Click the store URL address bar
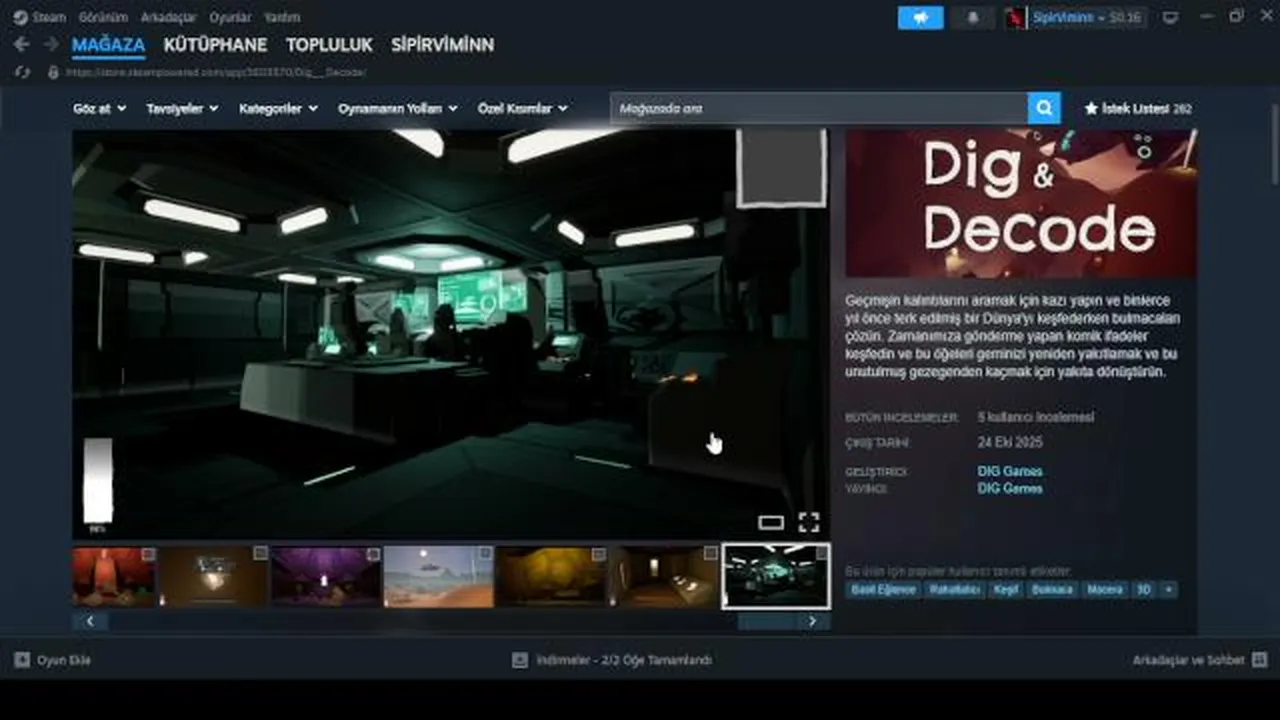 [x=216, y=73]
